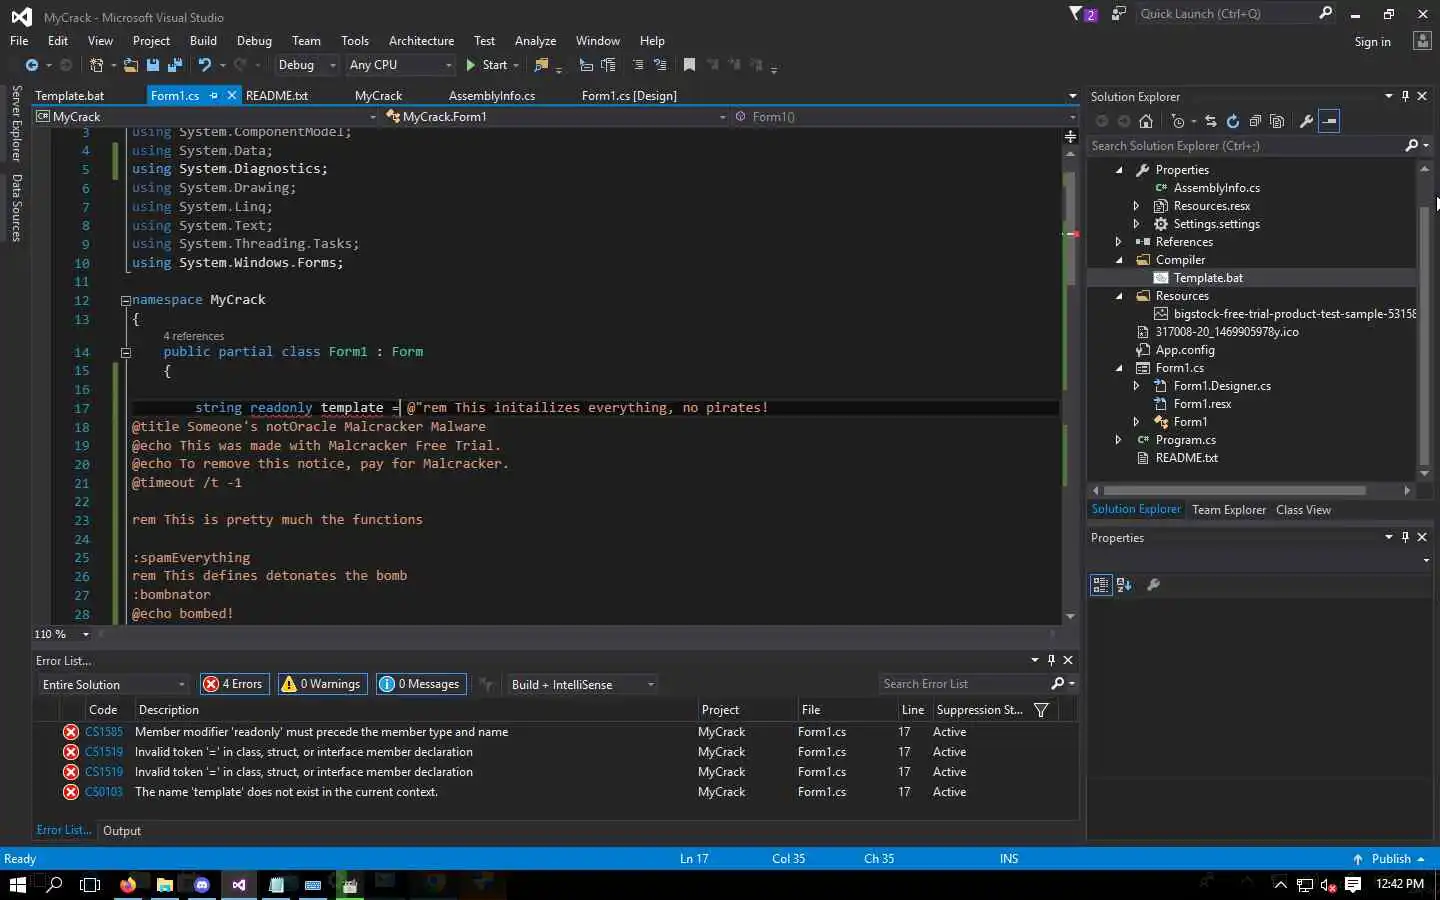Click the New Project toolbar icon
Image resolution: width=1440 pixels, height=900 pixels.
click(96, 65)
